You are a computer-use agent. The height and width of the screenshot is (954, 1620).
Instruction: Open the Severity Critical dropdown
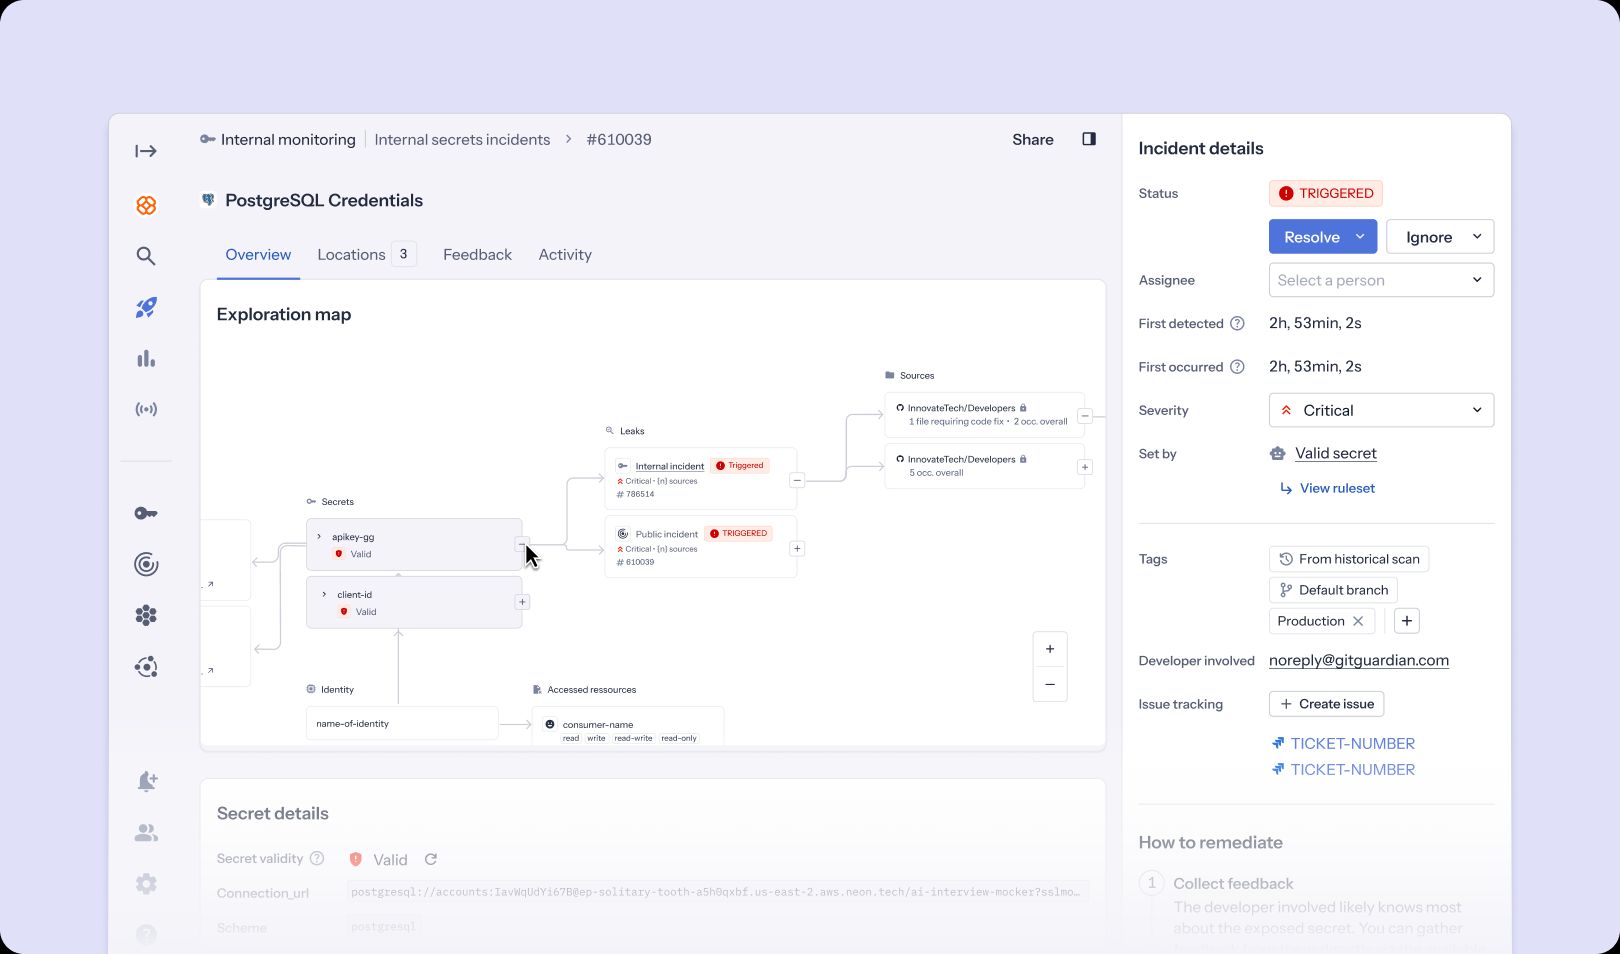(x=1381, y=410)
